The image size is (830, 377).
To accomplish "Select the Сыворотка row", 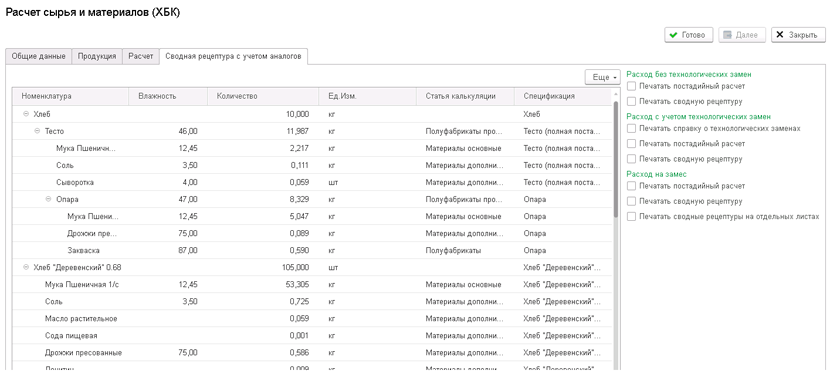I will coord(312,182).
